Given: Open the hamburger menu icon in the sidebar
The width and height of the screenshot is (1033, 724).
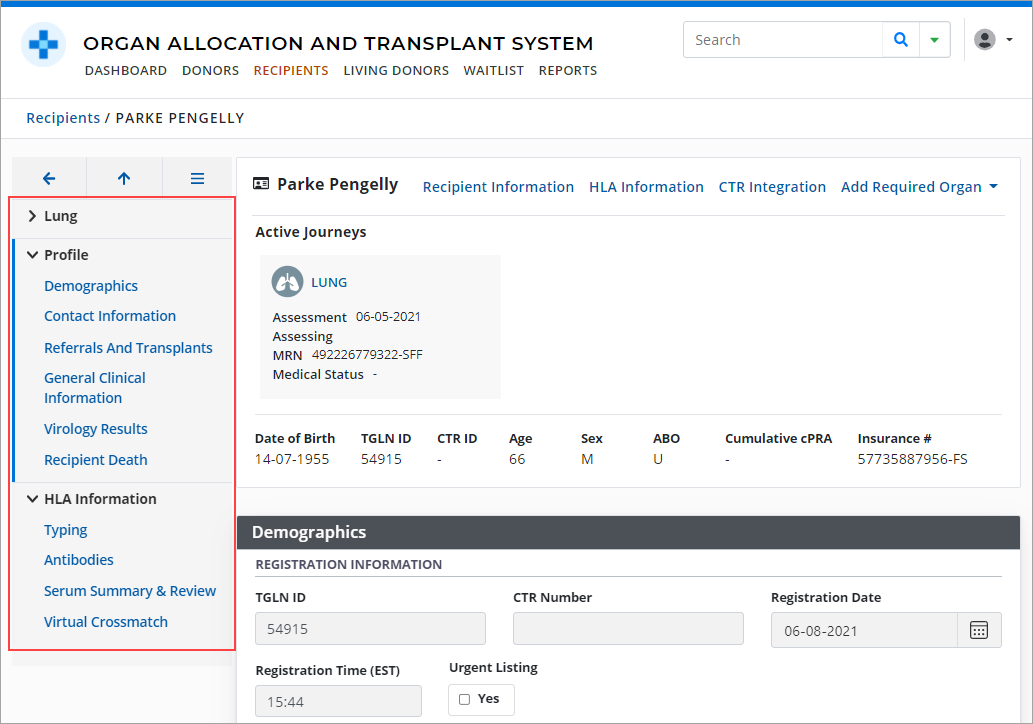Looking at the screenshot, I should pyautogui.click(x=197, y=177).
